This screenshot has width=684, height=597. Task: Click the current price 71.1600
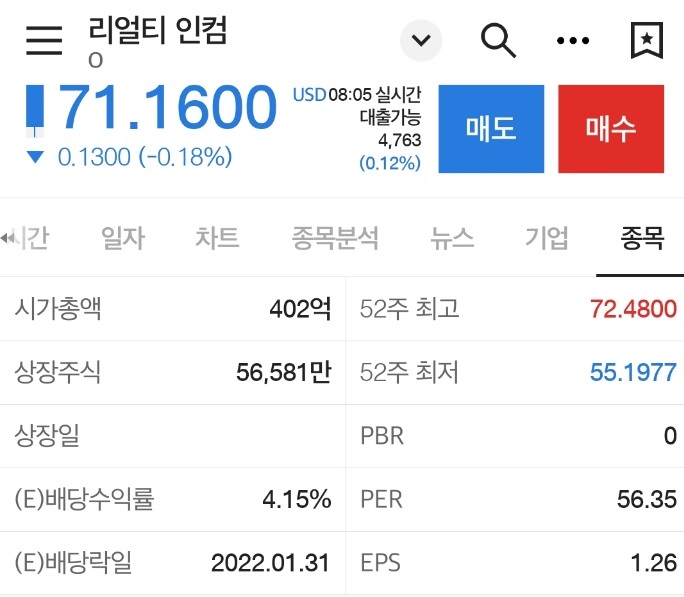pyautogui.click(x=168, y=107)
